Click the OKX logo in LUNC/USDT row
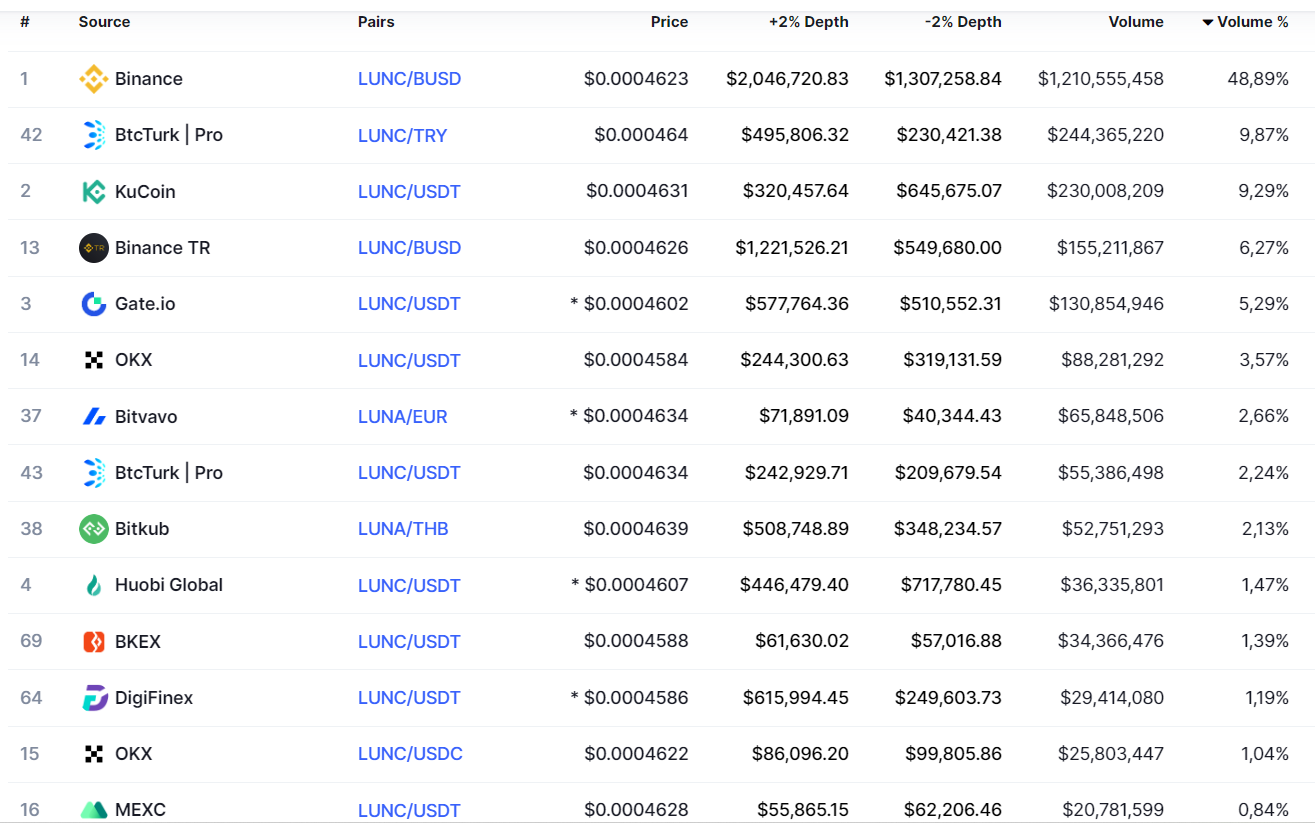Screen dimensions: 1315x823 coord(94,360)
